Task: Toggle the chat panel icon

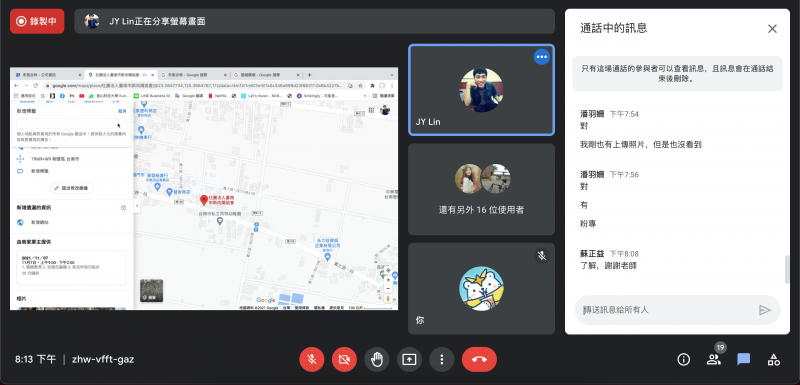Action: [x=743, y=360]
